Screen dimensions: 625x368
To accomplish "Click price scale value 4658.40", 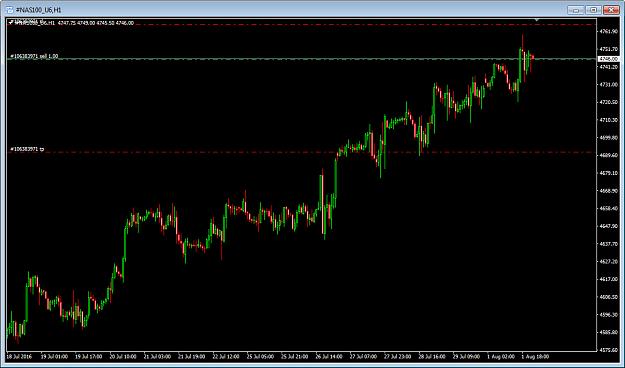I will (x=609, y=208).
